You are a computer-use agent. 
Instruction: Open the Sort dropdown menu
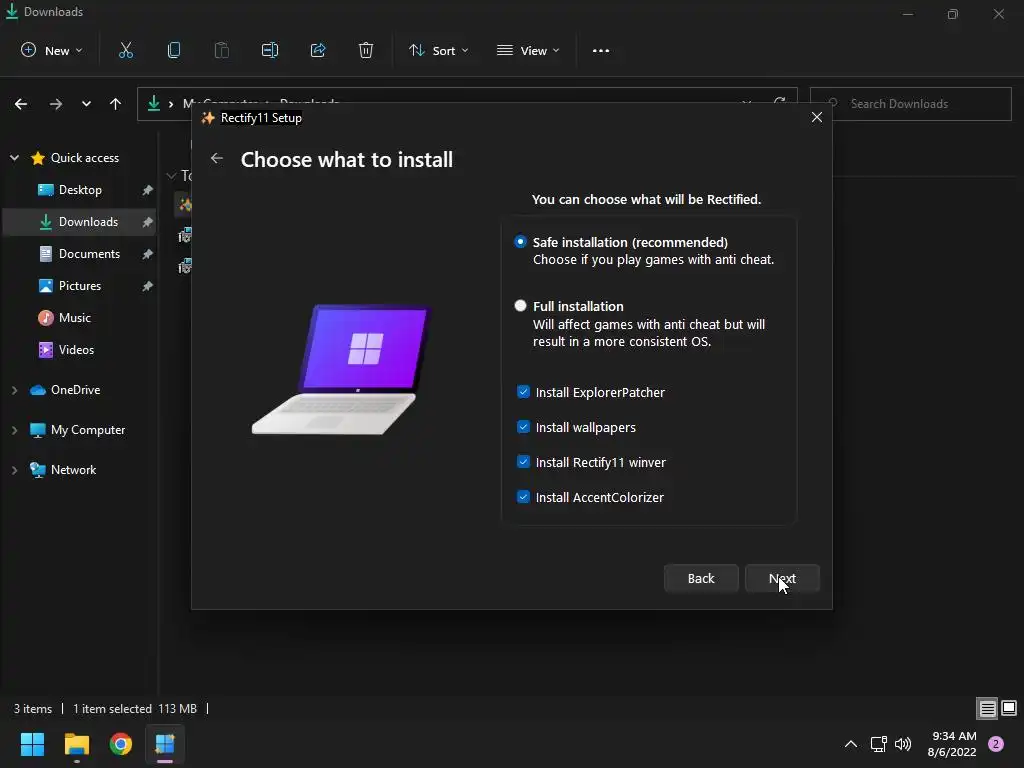[x=438, y=50]
